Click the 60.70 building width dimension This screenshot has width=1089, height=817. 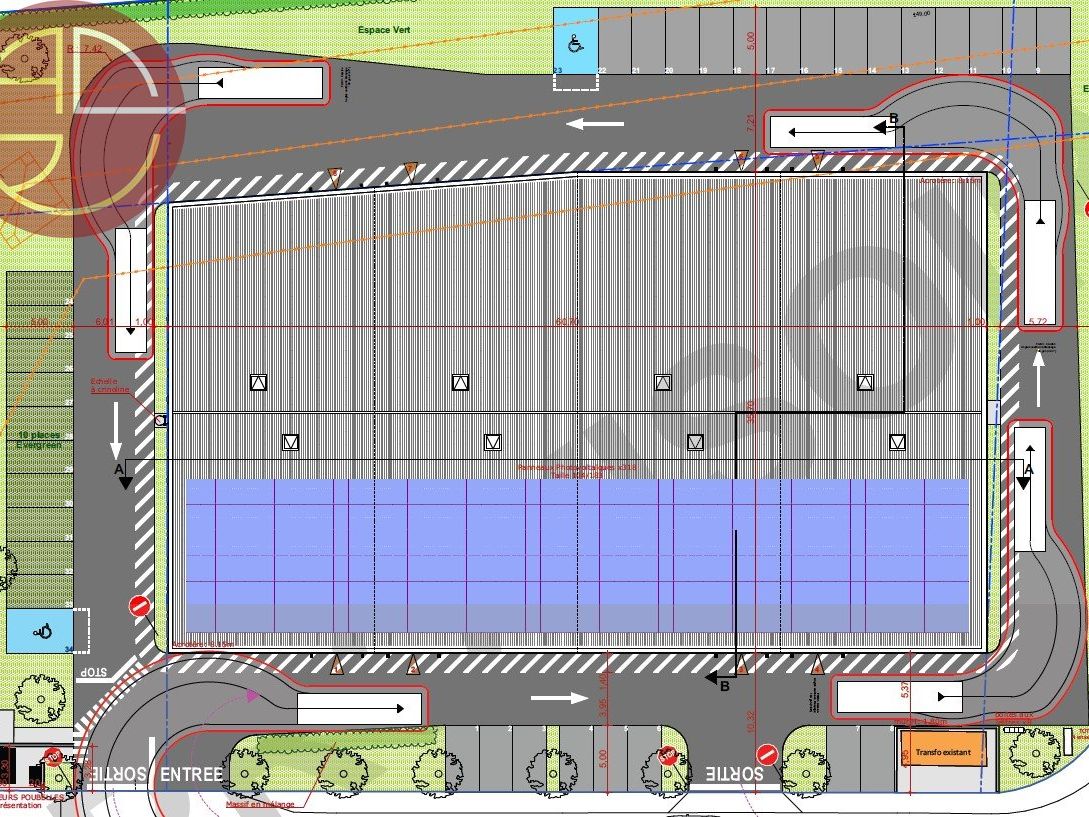(567, 321)
